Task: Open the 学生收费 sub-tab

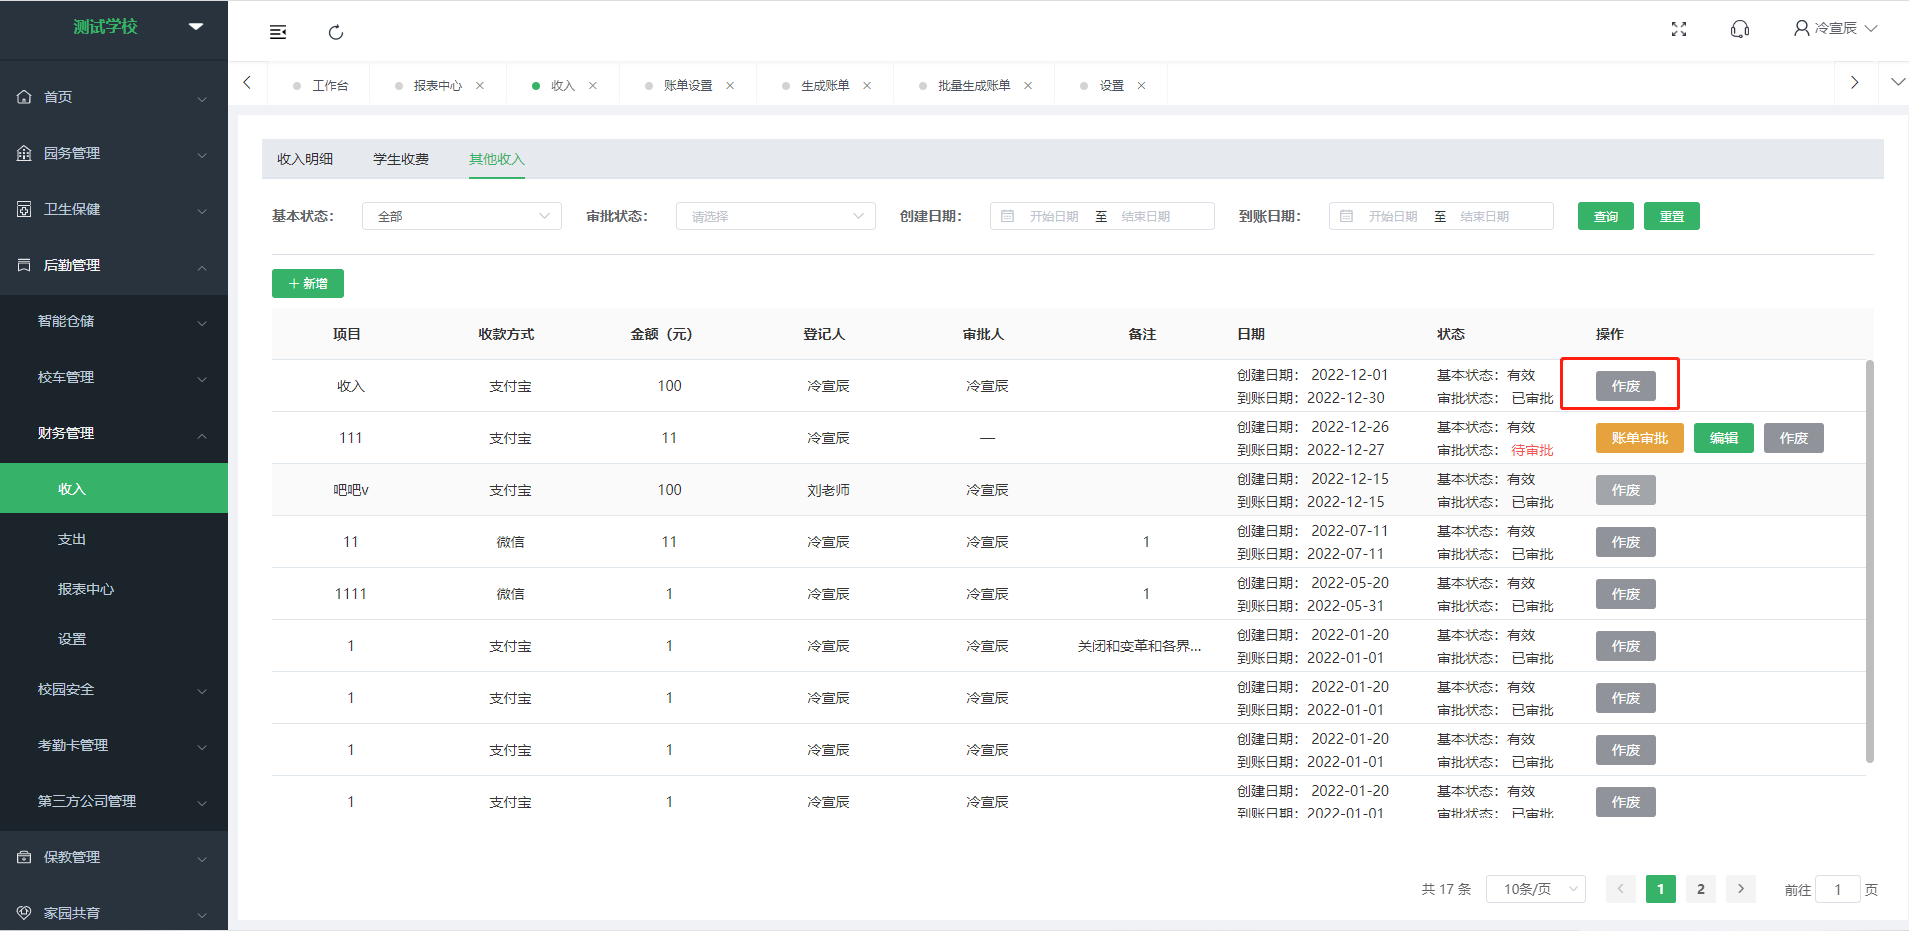Action: tap(401, 159)
